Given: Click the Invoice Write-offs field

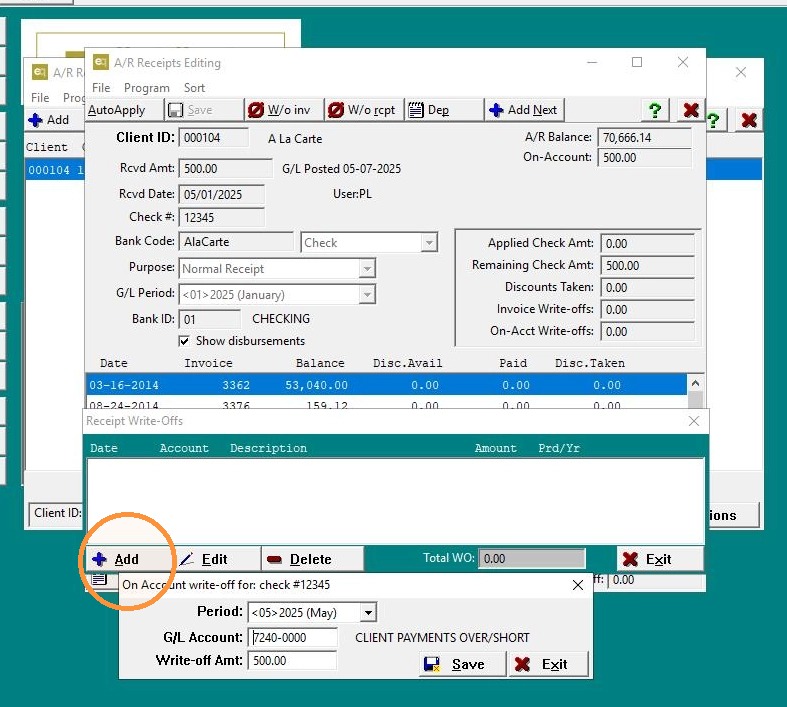Looking at the screenshot, I should coord(647,310).
